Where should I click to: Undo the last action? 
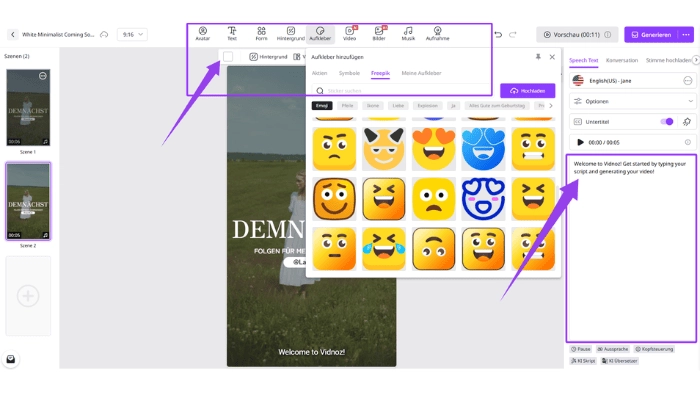[x=498, y=34]
